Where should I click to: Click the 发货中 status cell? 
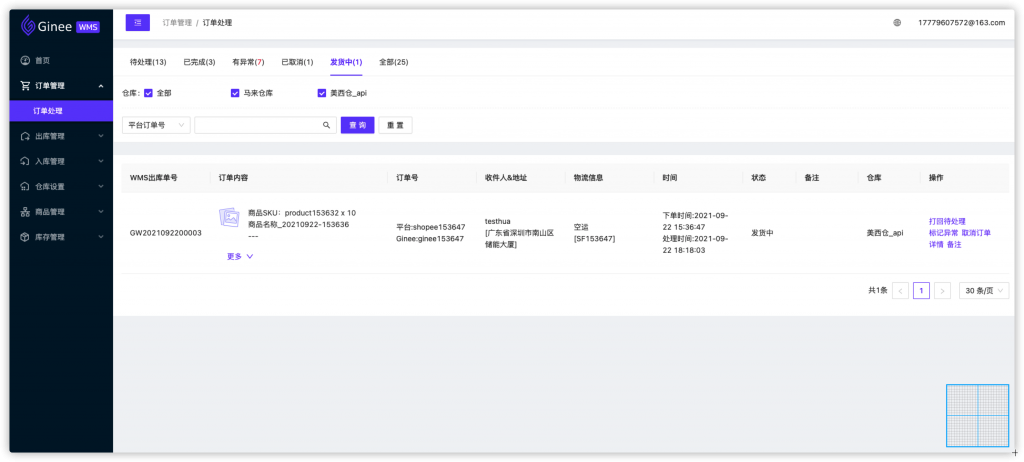(x=762, y=233)
